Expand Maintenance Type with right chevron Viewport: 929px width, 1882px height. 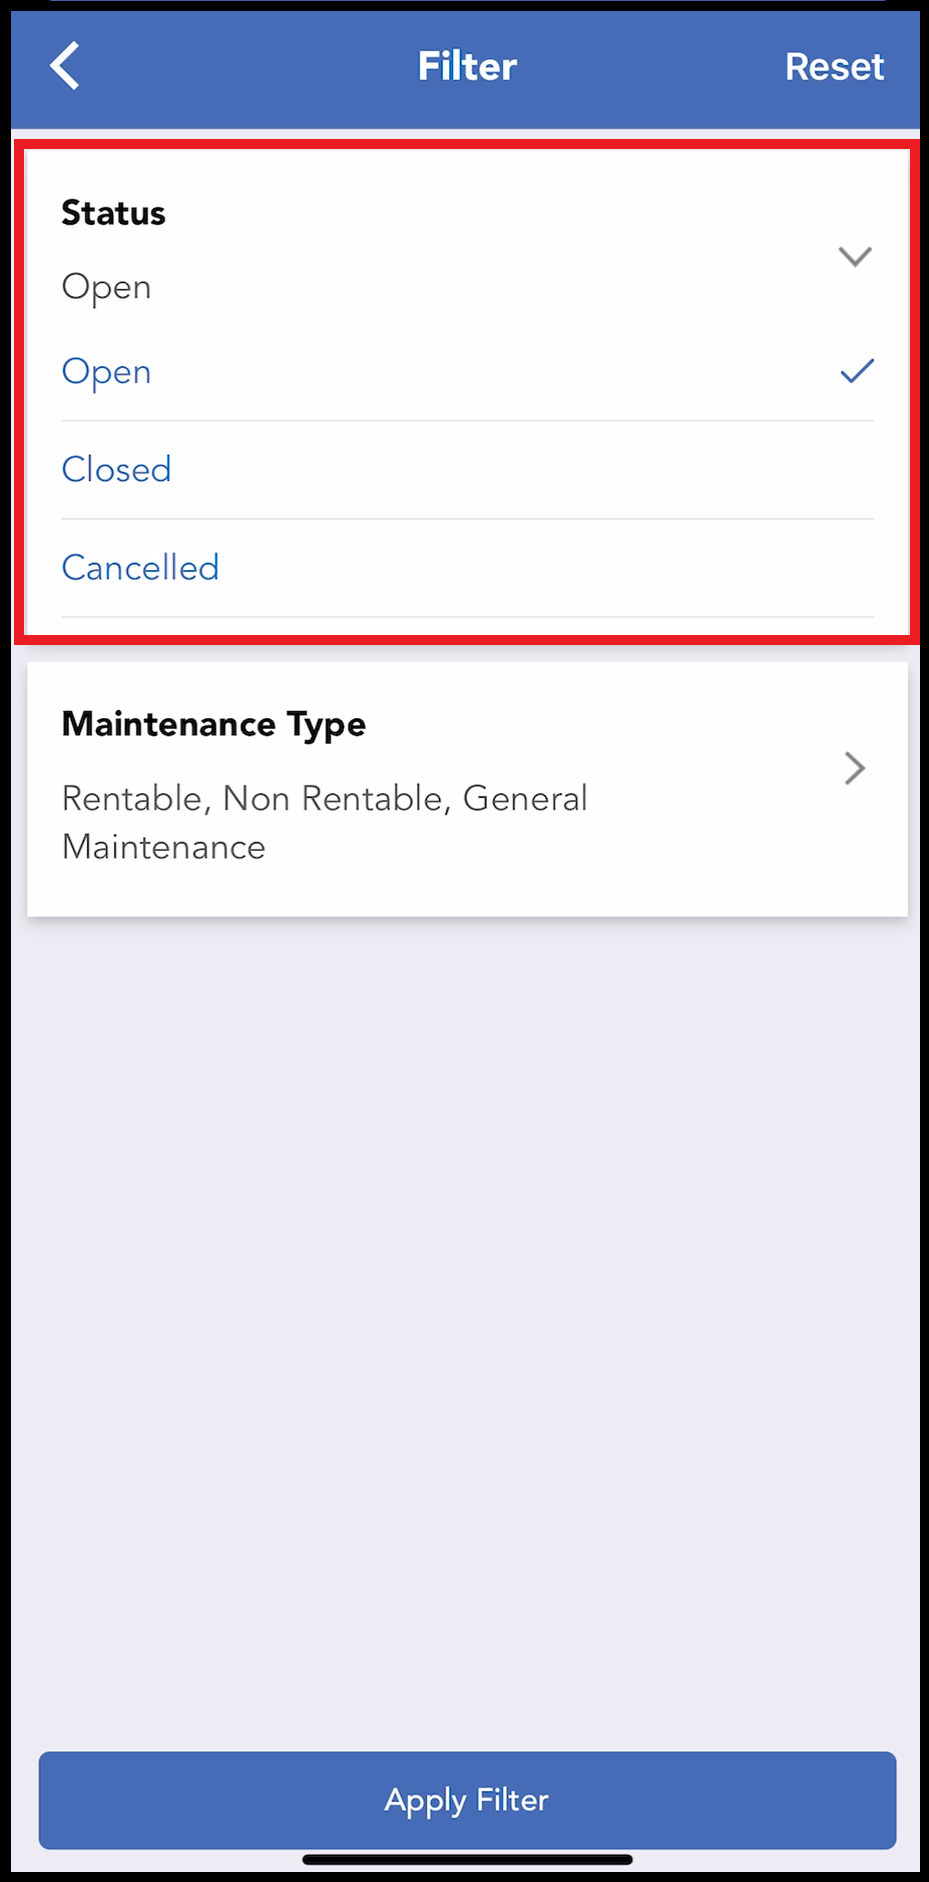point(854,768)
